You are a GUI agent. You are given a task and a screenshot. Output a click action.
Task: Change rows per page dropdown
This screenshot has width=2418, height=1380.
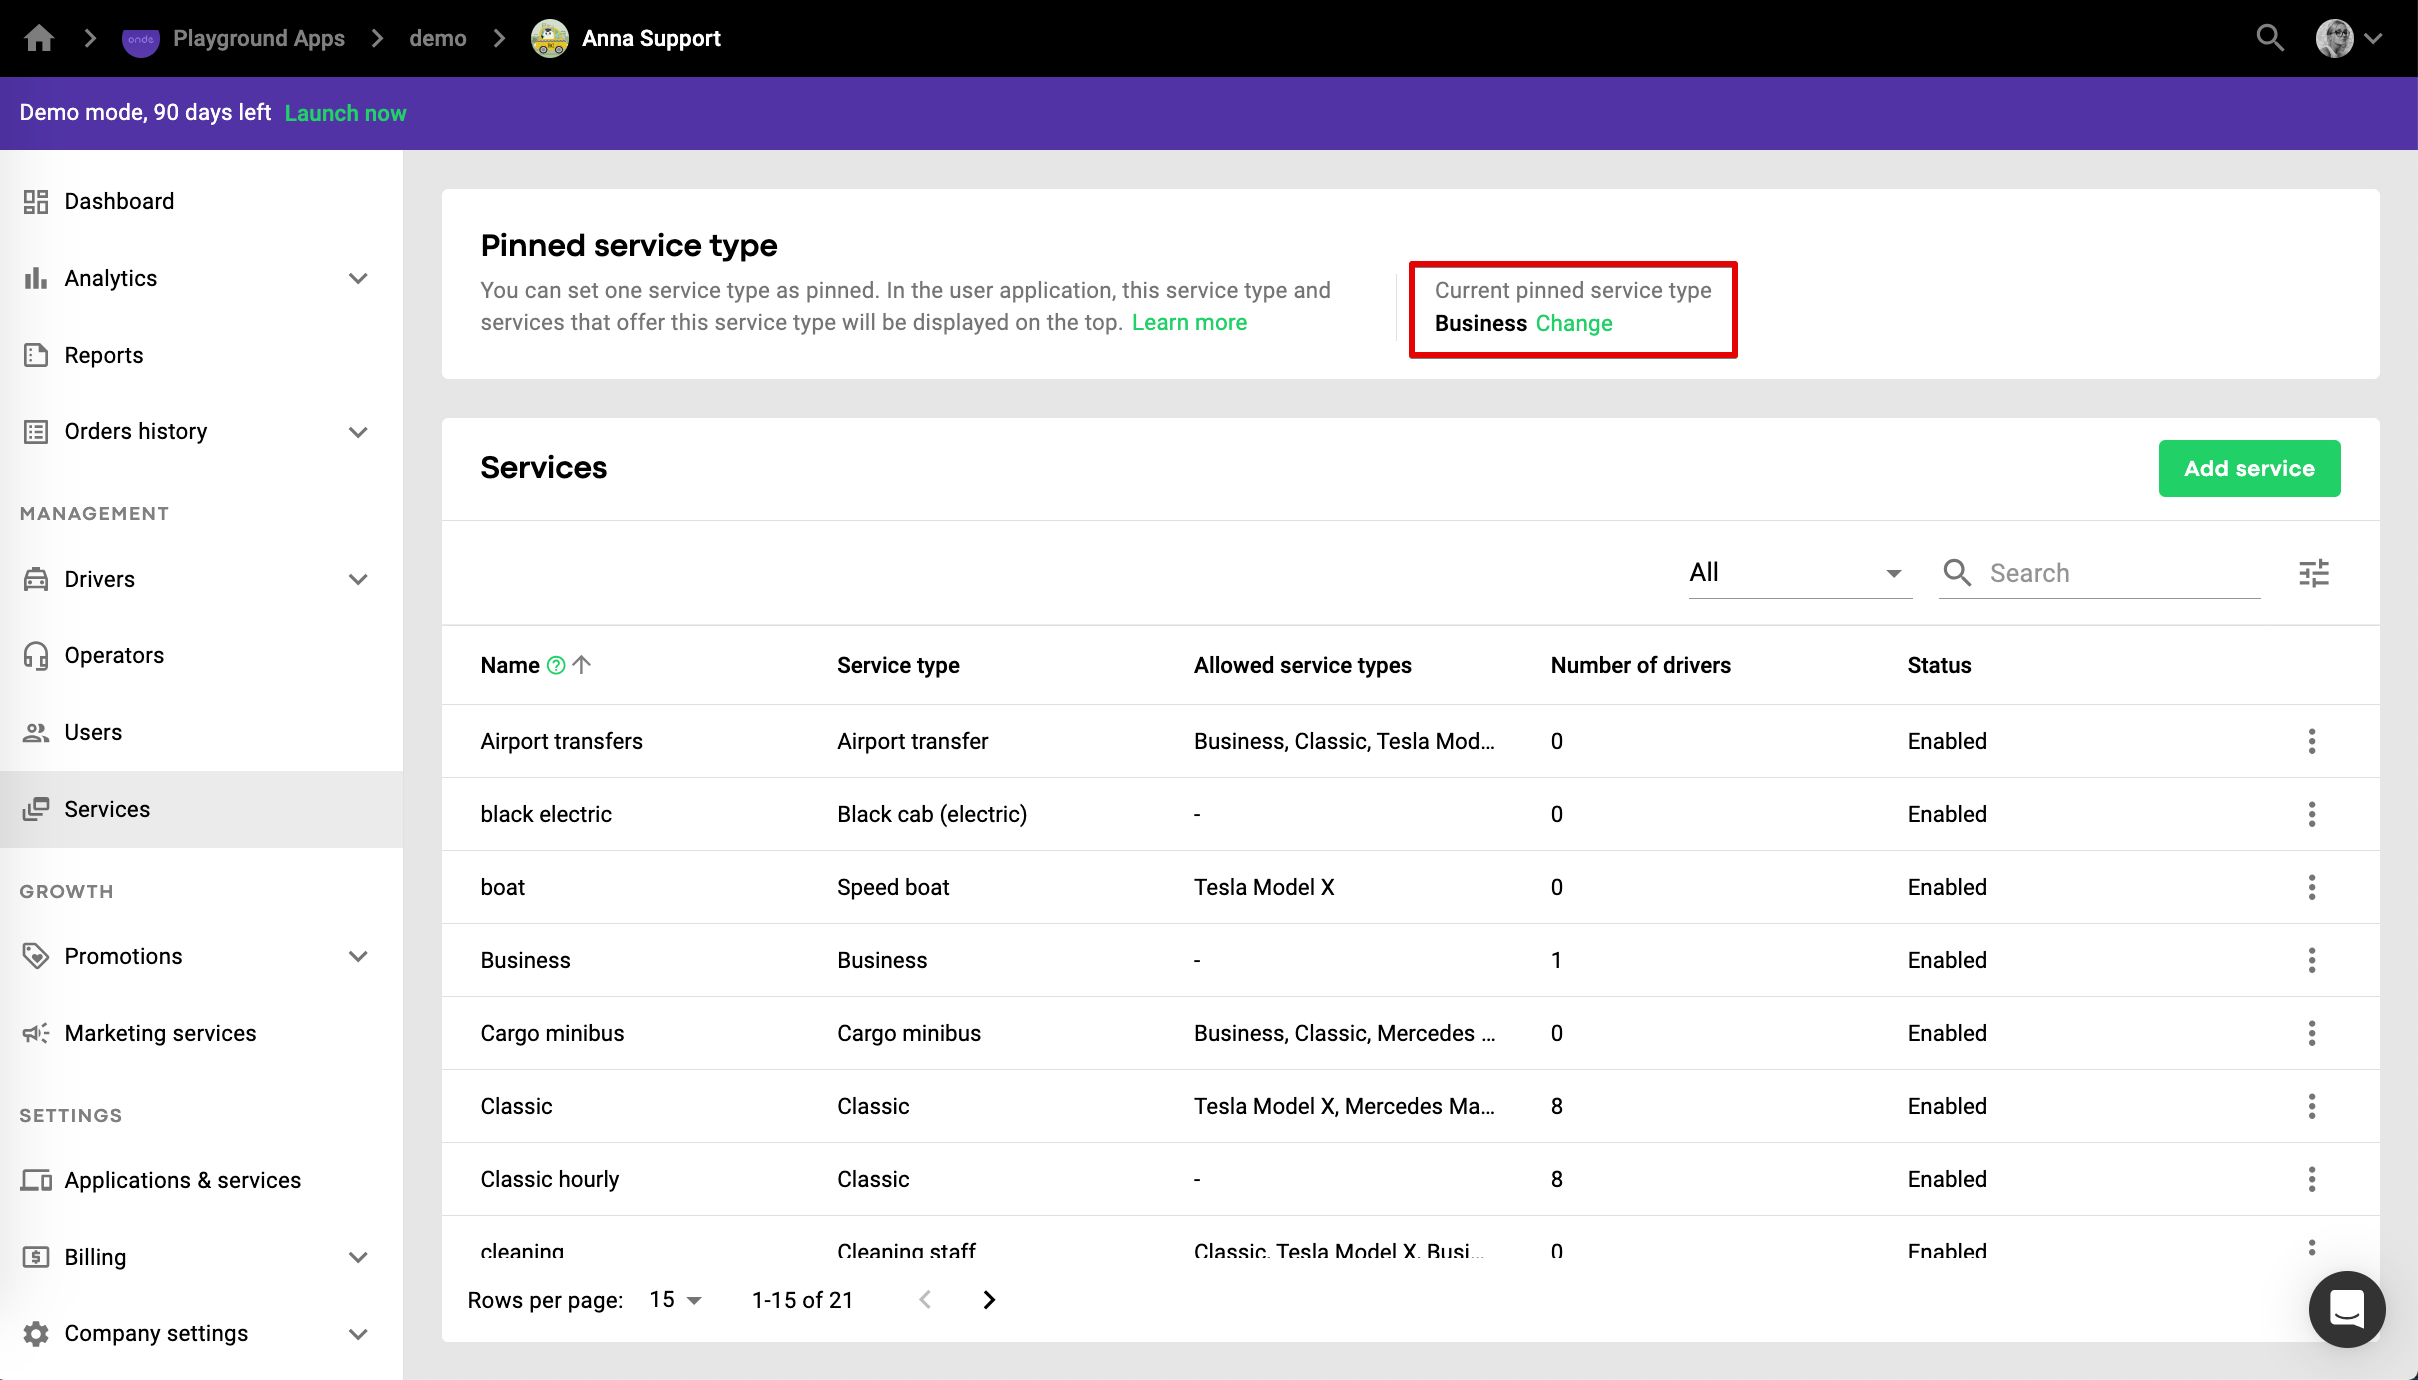pyautogui.click(x=675, y=1299)
